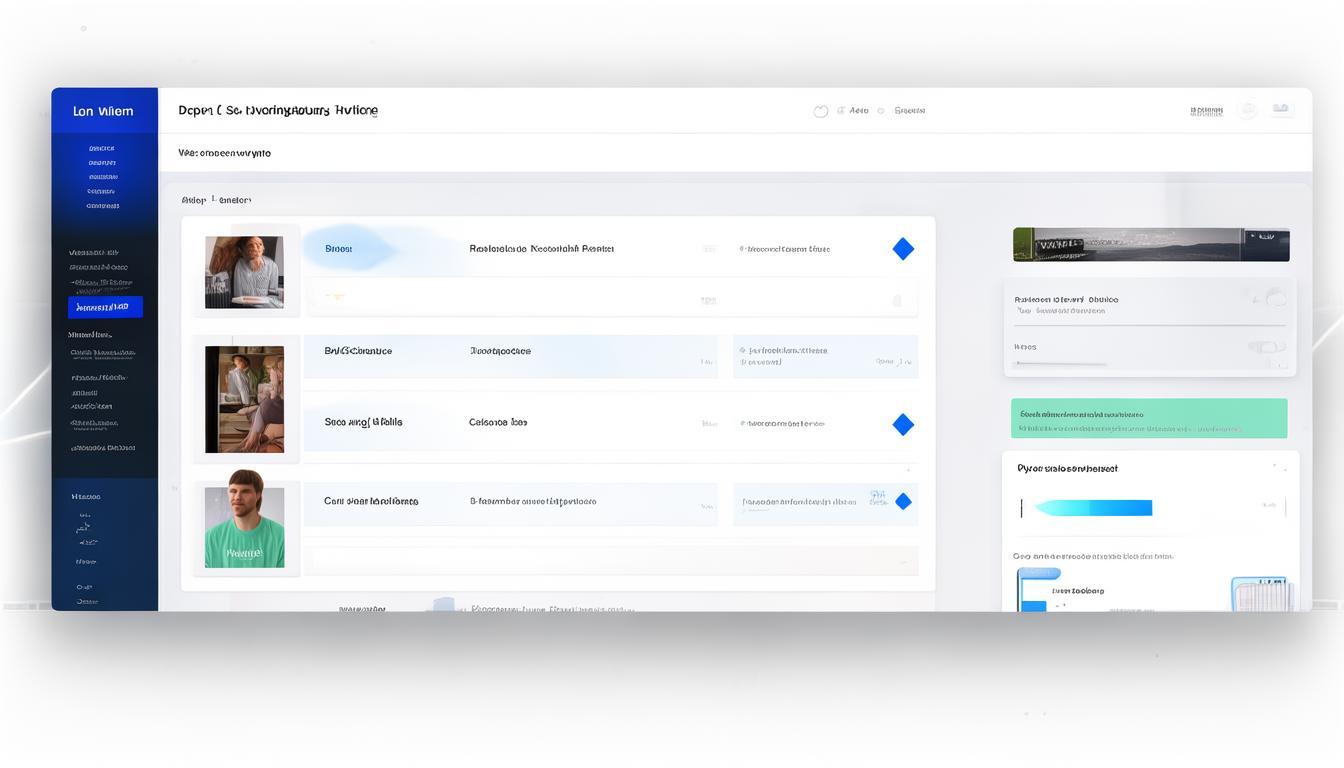Click the landscape banner image on the right
Screen dimensions: 1344x768
click(1150, 245)
